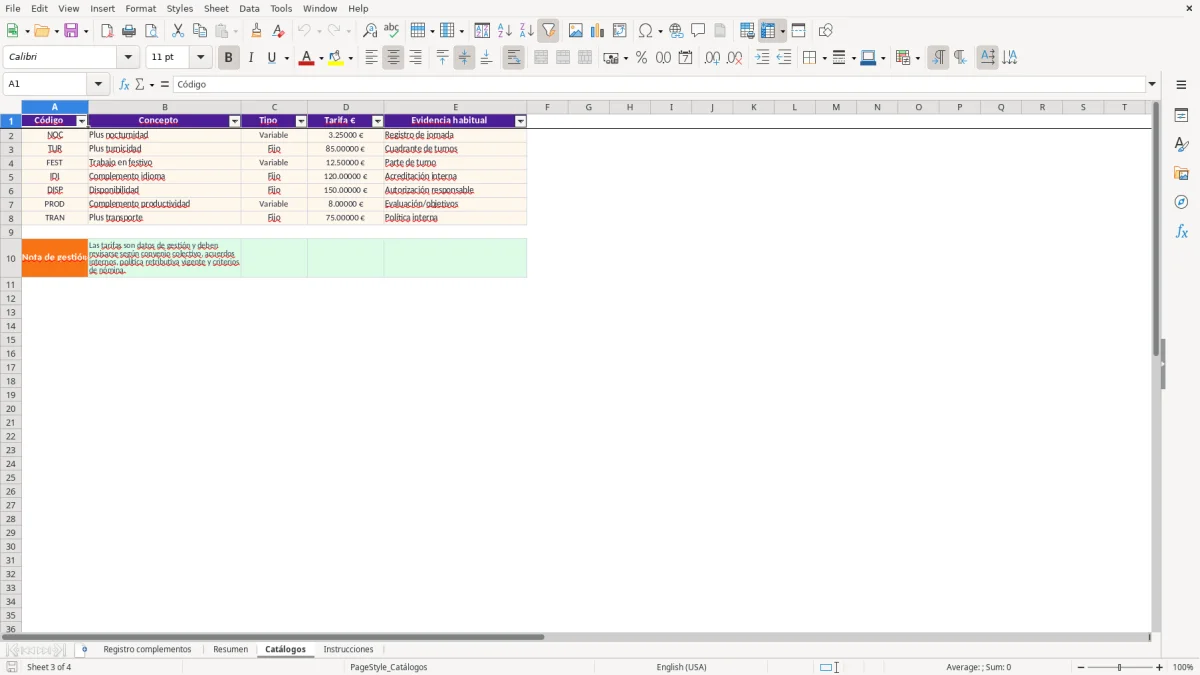Open the Data menu
The image size is (1200, 675).
[x=249, y=8]
